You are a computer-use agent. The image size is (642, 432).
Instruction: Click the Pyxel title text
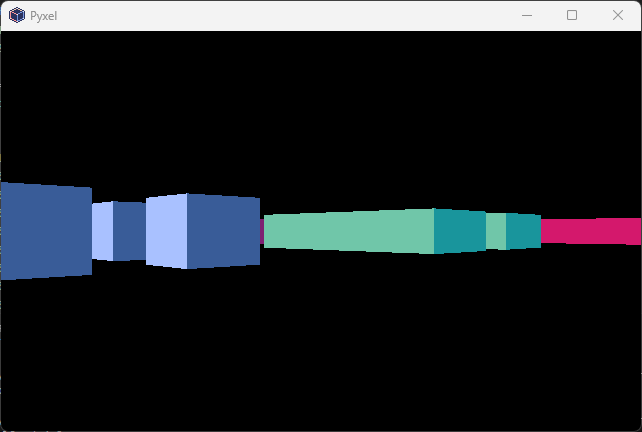[43, 16]
